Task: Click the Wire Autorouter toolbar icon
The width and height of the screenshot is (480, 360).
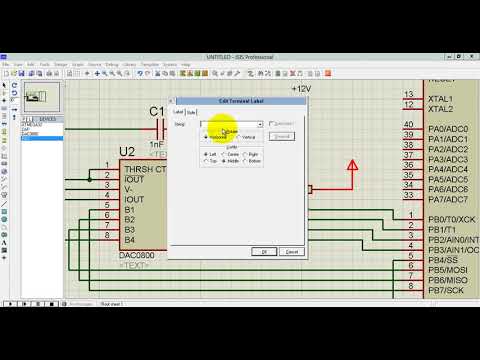Action: 250,73
